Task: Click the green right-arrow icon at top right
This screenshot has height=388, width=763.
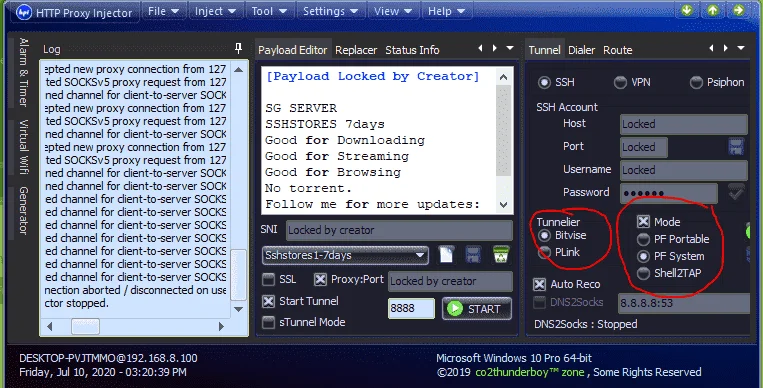Action: pyautogui.click(x=739, y=10)
